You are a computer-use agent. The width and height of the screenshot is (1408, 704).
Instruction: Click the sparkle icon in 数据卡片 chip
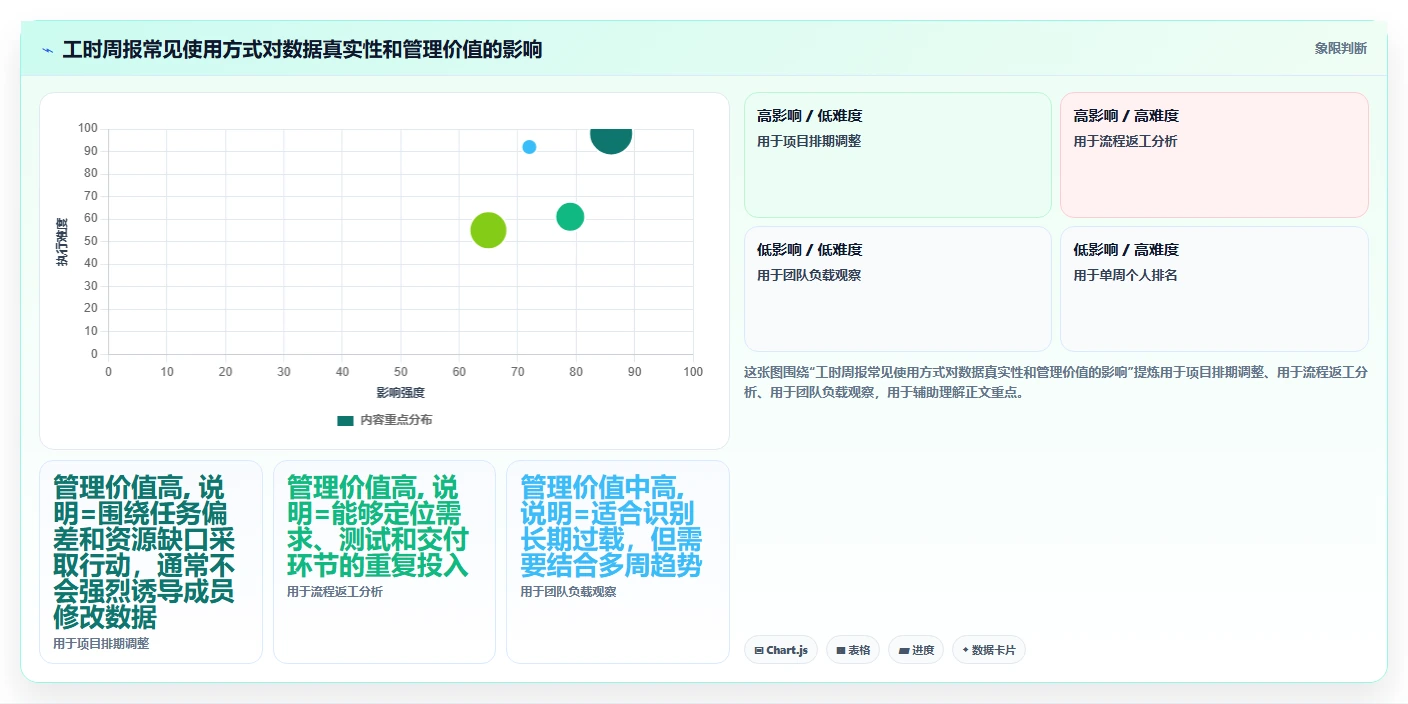coord(965,650)
